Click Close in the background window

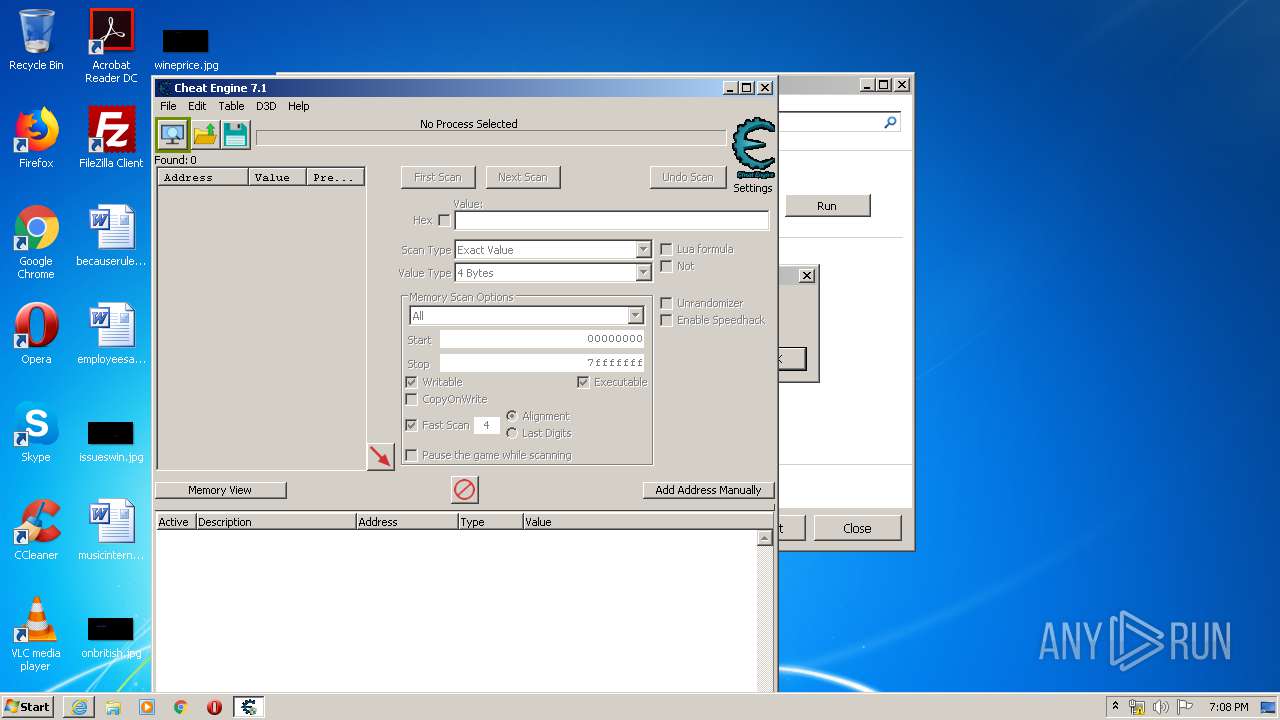coord(857,528)
